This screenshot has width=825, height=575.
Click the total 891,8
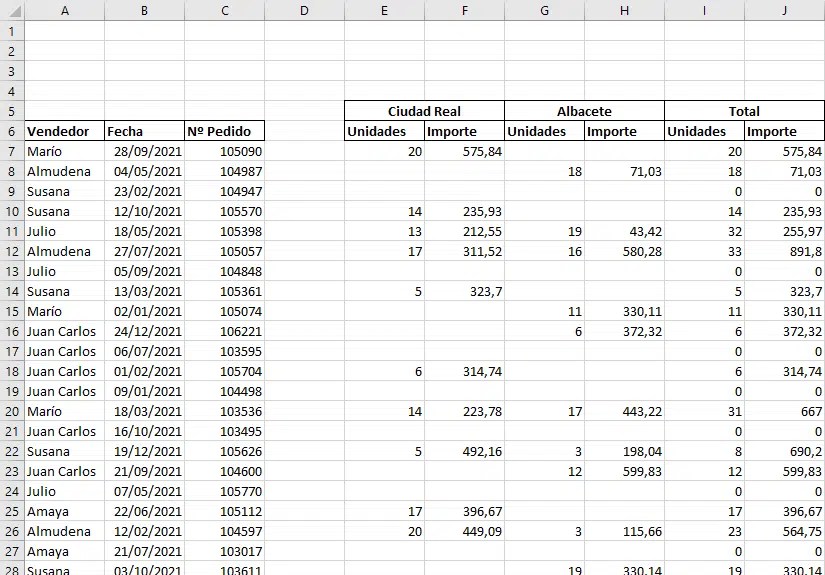[784, 251]
